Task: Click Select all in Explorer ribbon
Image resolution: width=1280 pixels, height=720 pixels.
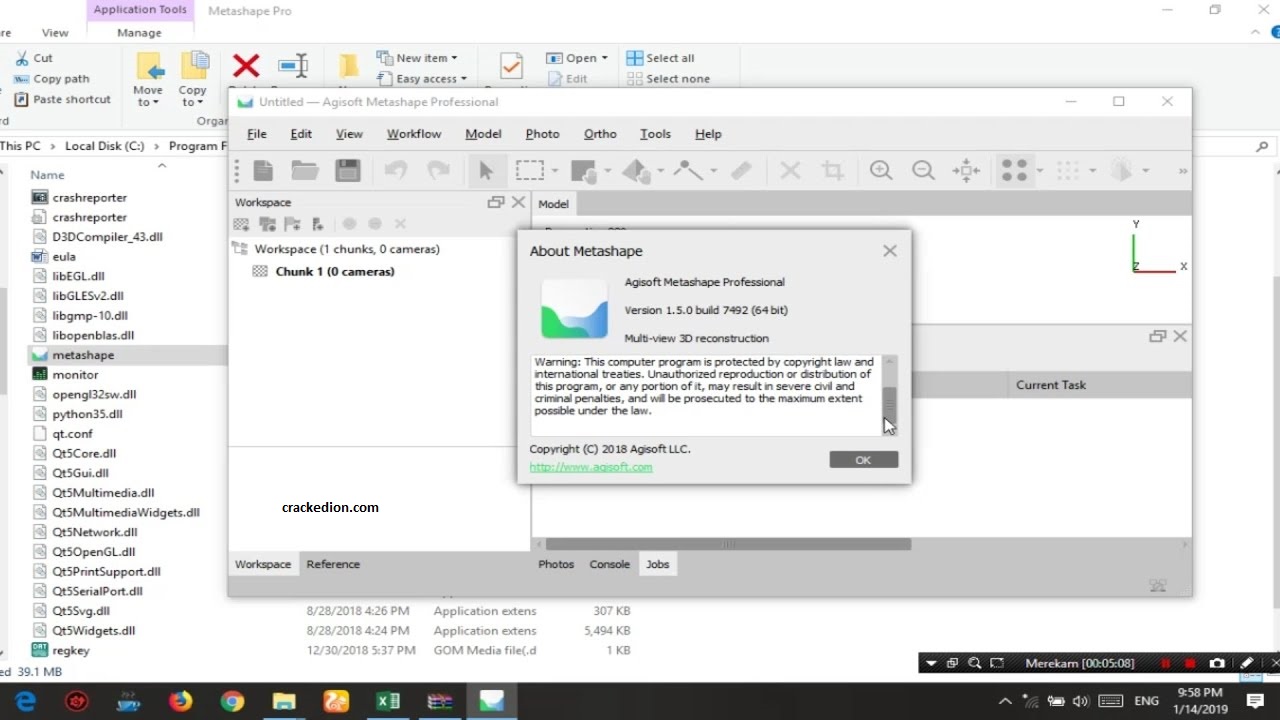Action: tap(660, 58)
